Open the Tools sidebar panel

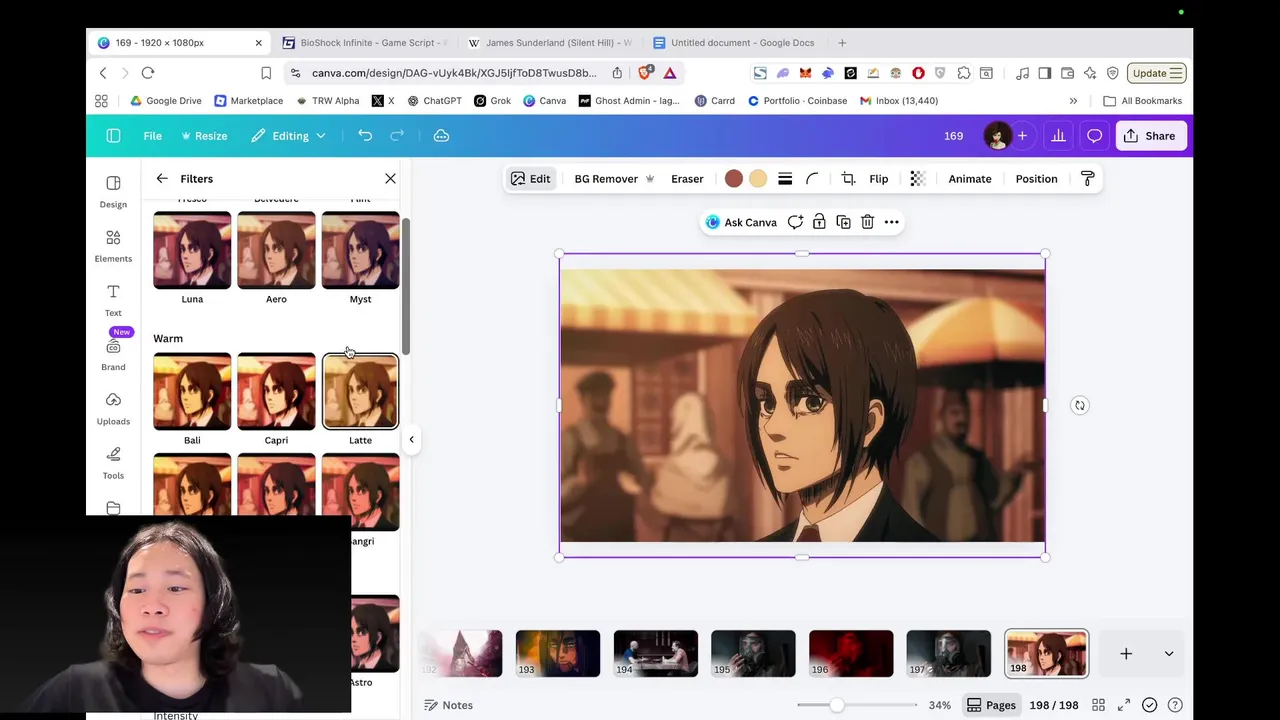pos(113,462)
